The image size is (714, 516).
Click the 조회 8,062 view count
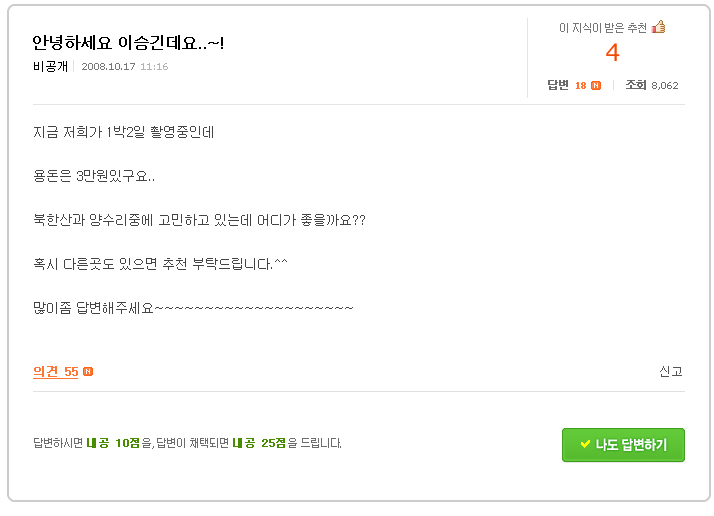tap(652, 85)
